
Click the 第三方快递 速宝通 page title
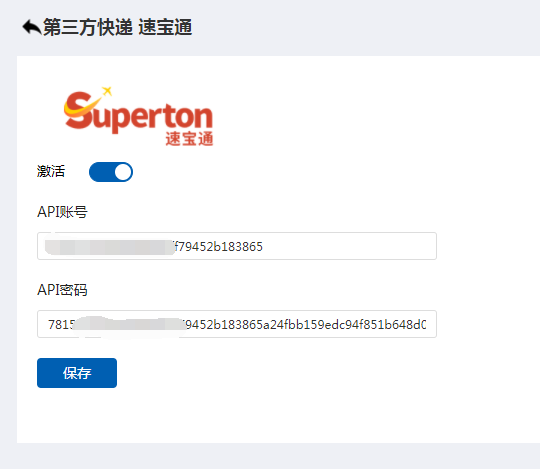pyautogui.click(x=117, y=27)
